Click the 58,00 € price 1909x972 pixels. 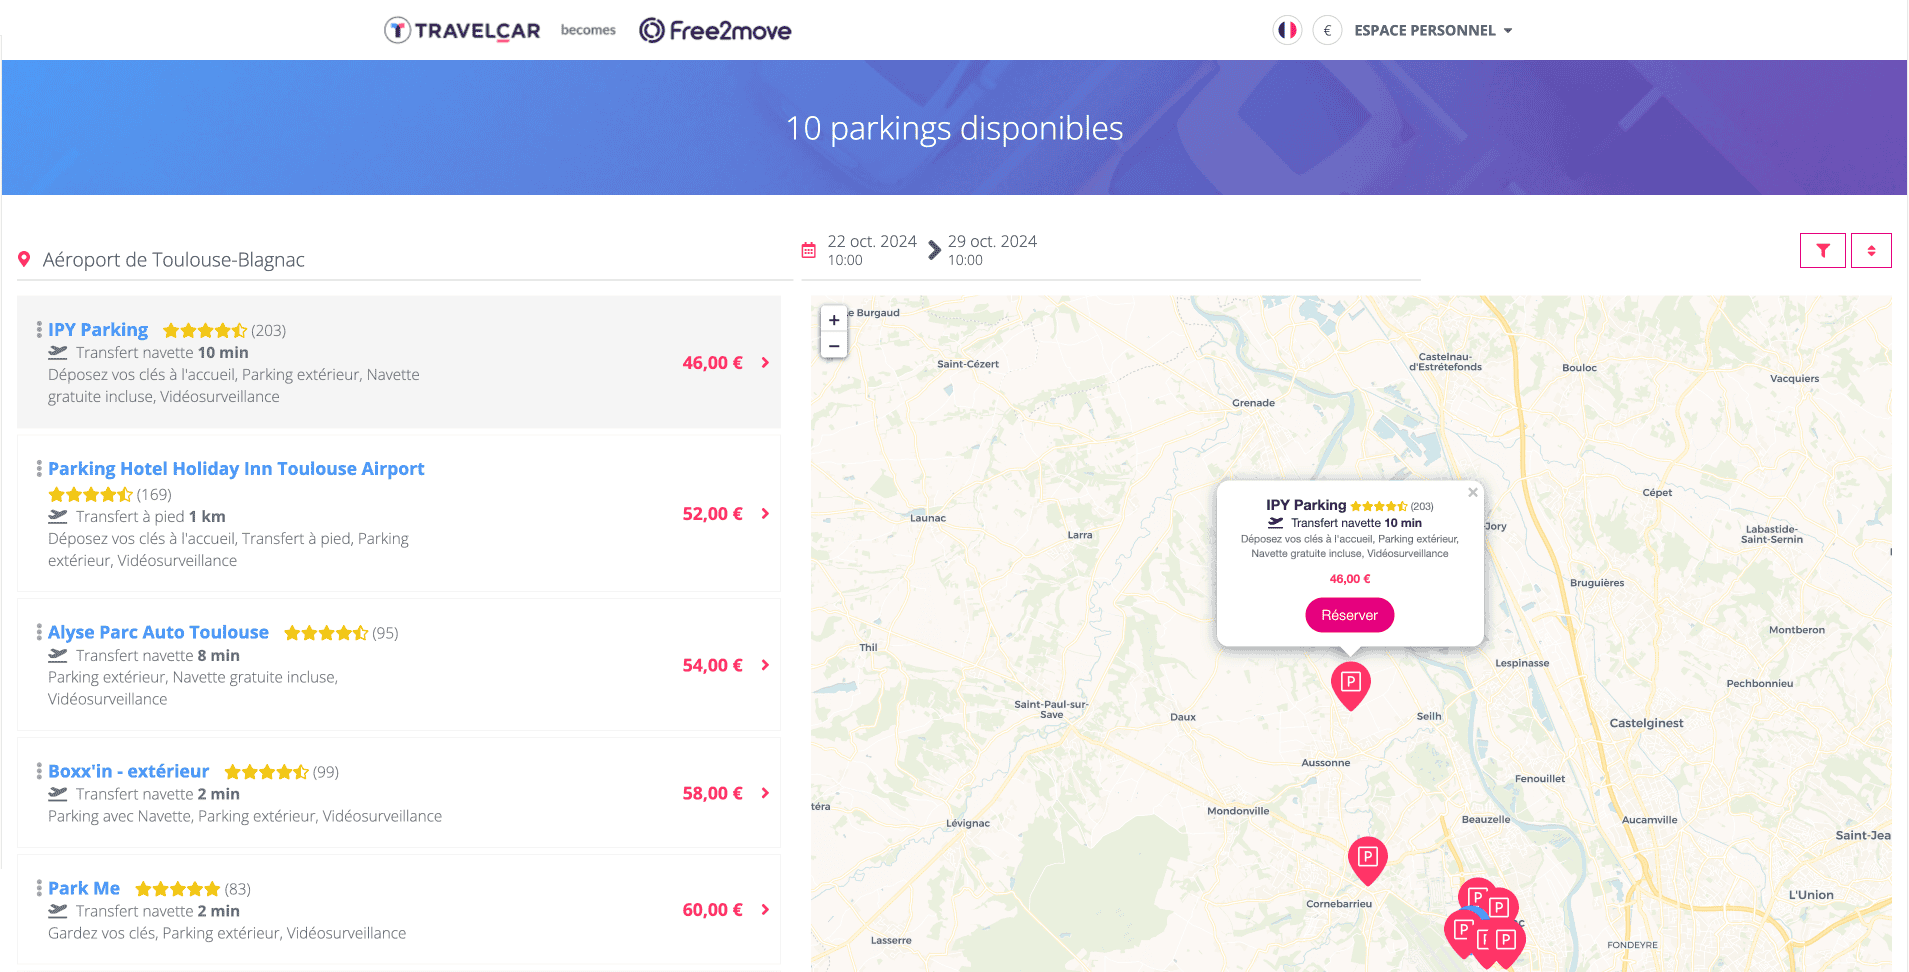(x=712, y=793)
